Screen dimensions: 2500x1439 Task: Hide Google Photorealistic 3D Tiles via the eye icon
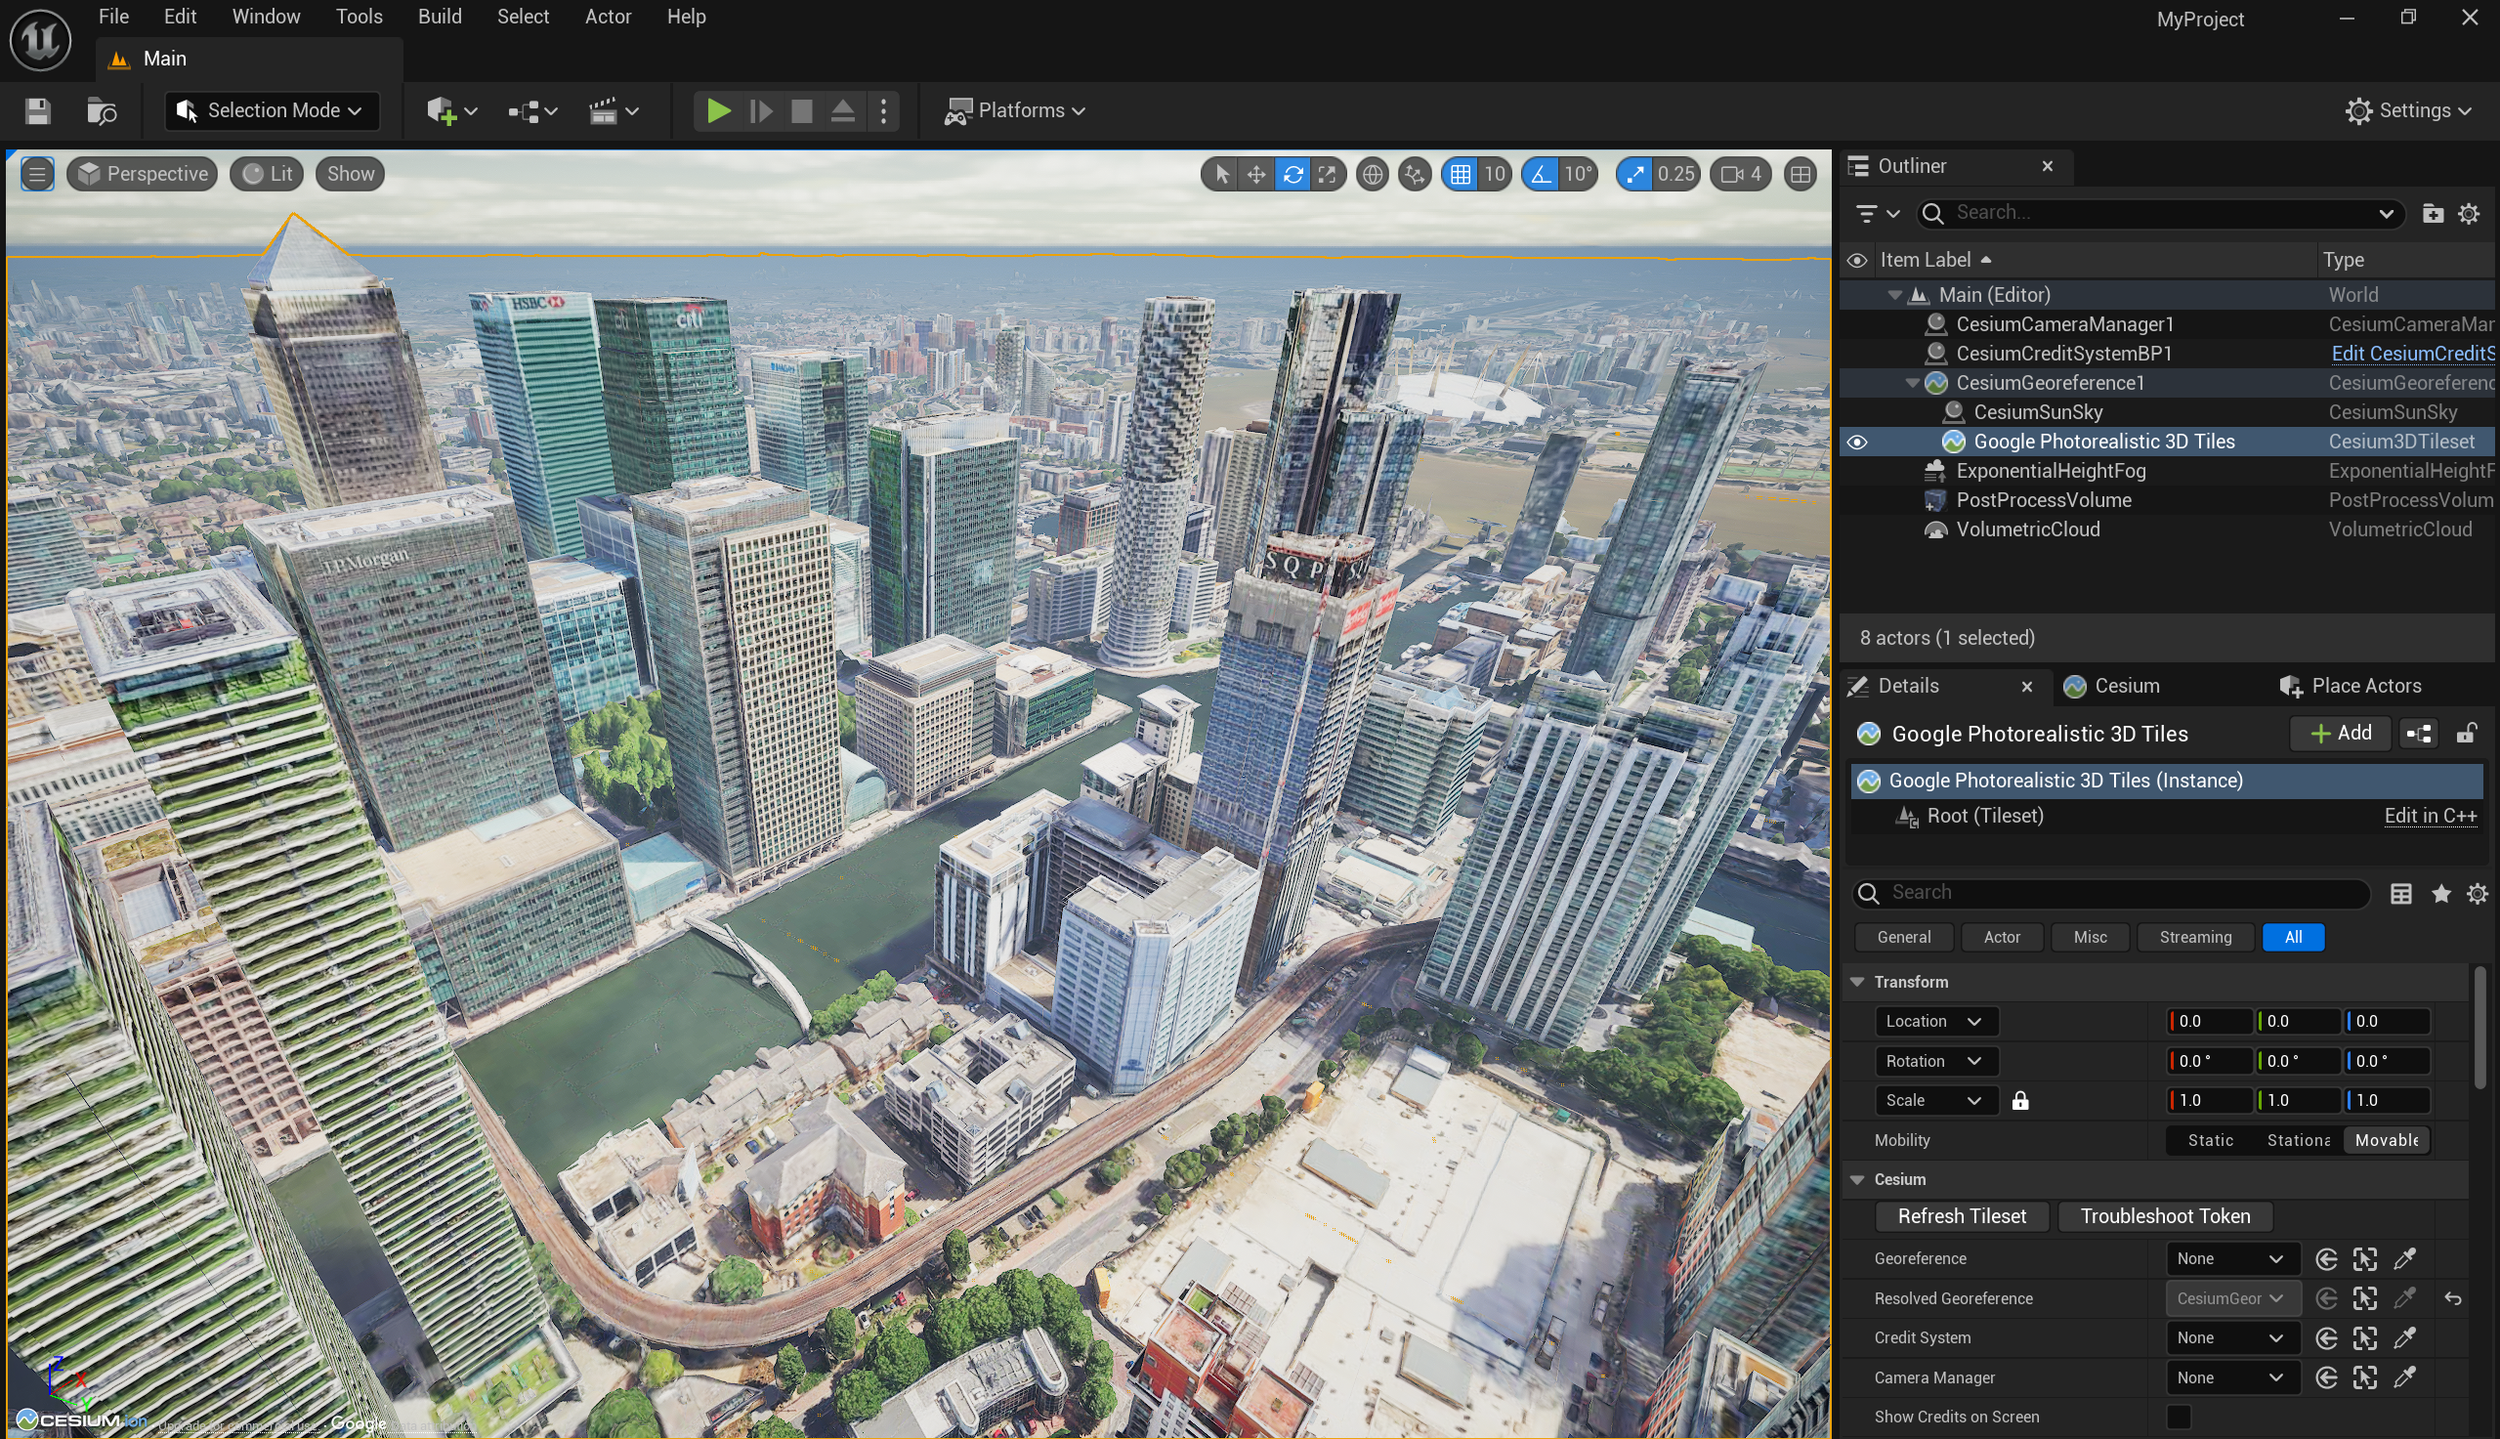(1857, 442)
